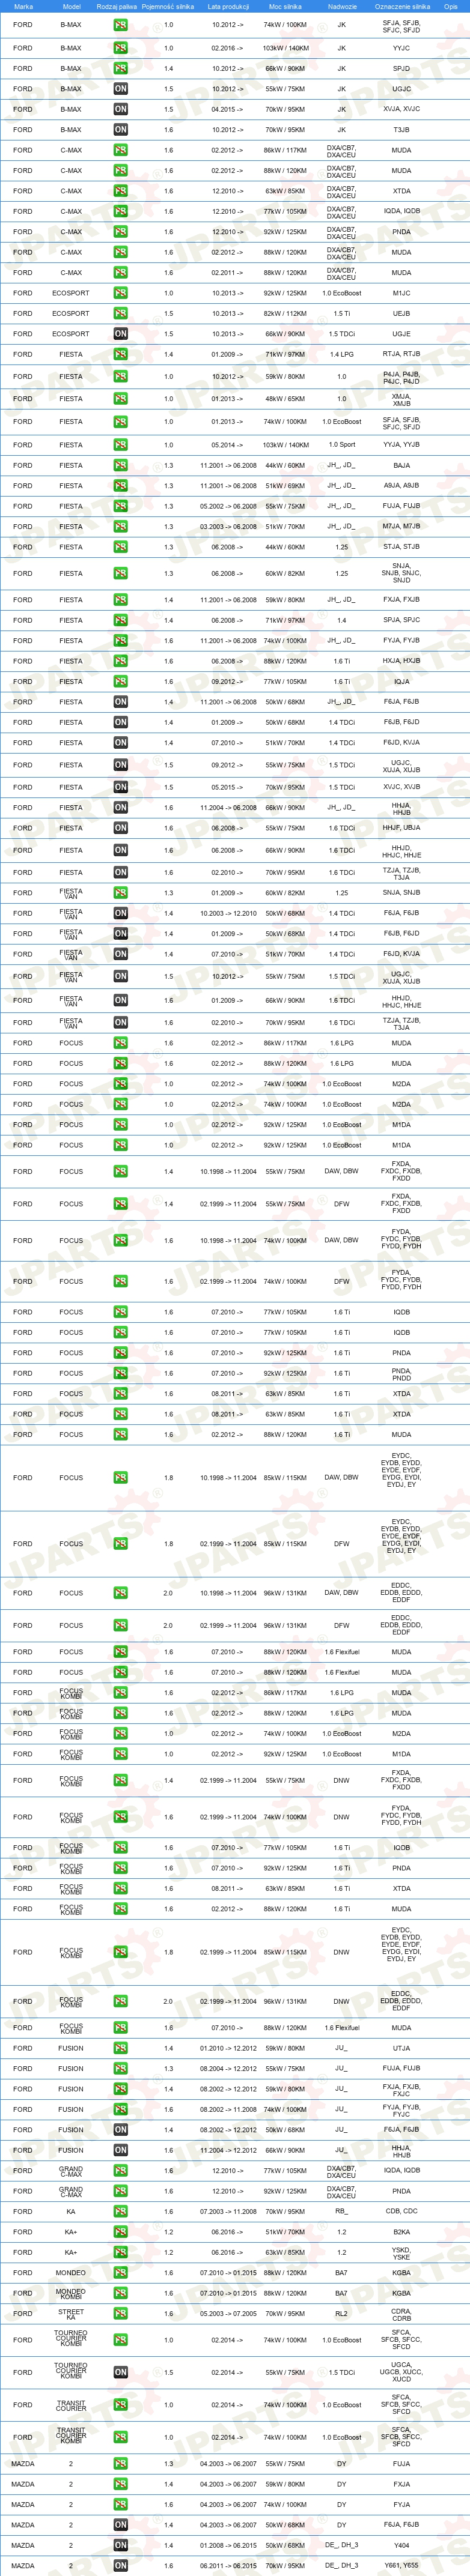This screenshot has height=2576, width=470.
Task: Click diesel ON icon in FUSION HHJA, HHJB row
Action: (x=120, y=2150)
